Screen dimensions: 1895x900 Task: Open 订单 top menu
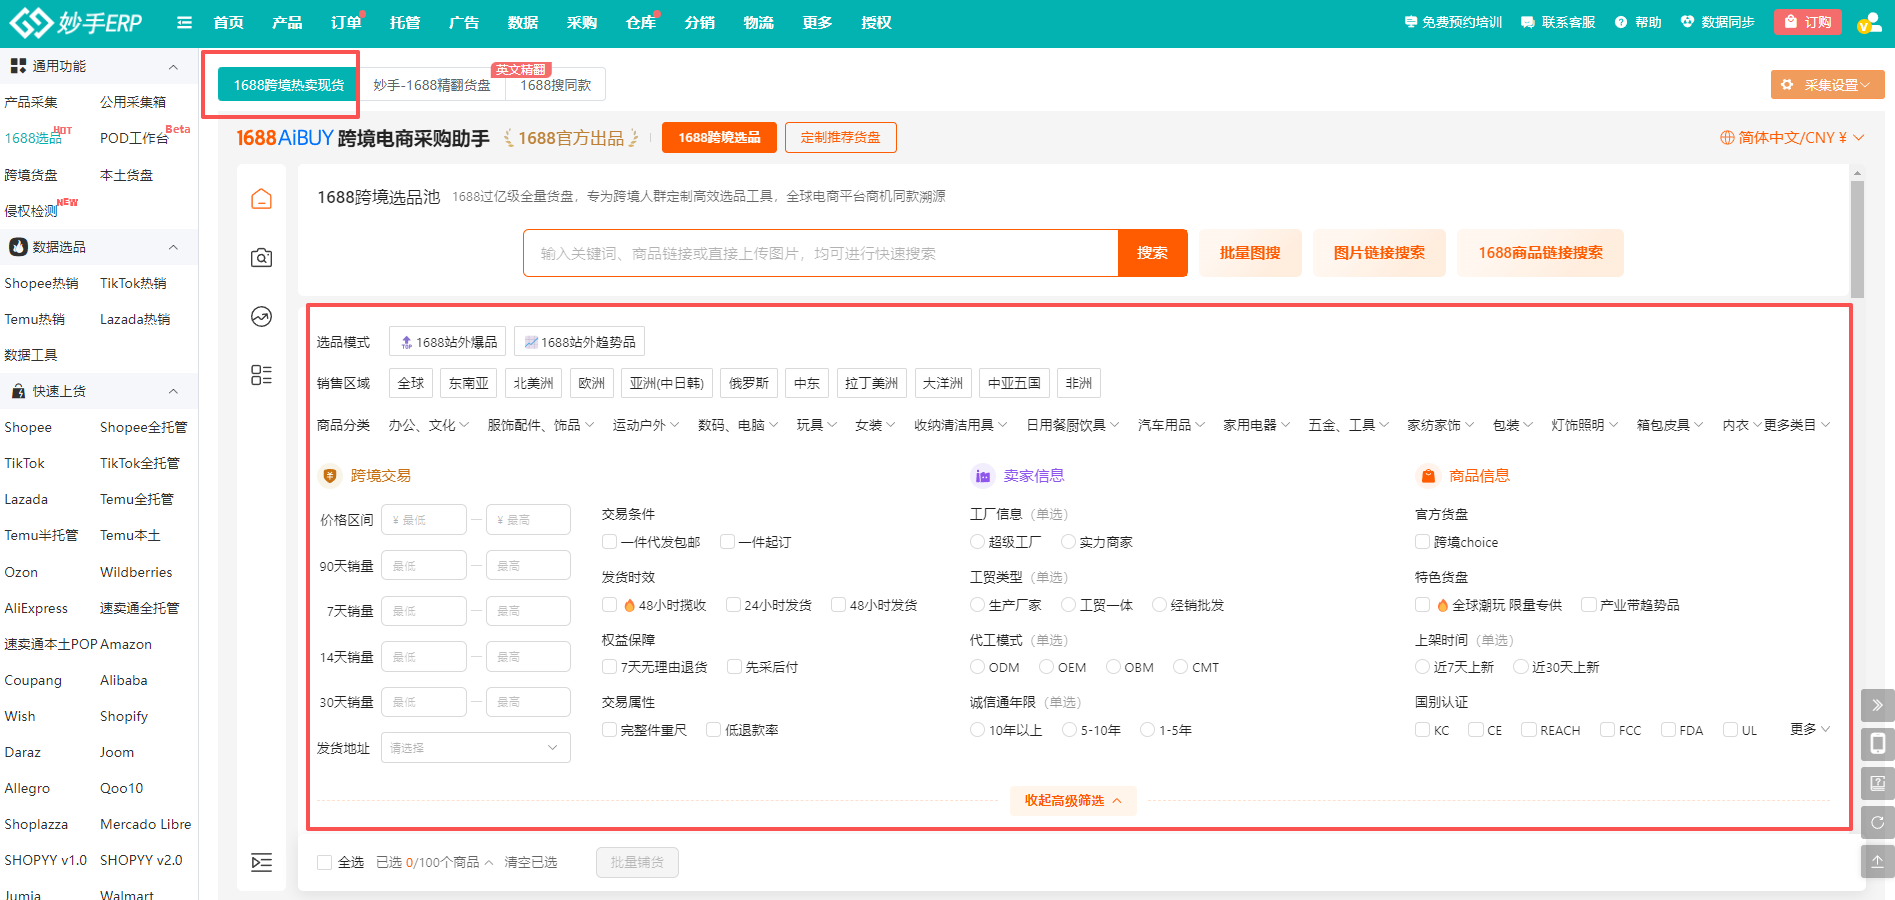click(x=346, y=22)
